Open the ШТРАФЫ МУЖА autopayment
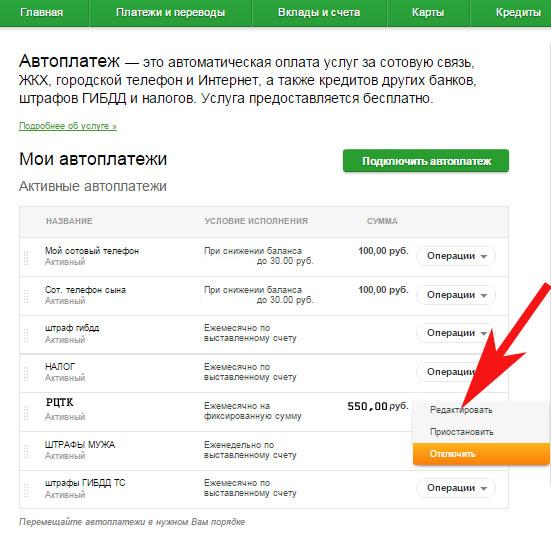The image size is (551, 534). click(x=80, y=445)
